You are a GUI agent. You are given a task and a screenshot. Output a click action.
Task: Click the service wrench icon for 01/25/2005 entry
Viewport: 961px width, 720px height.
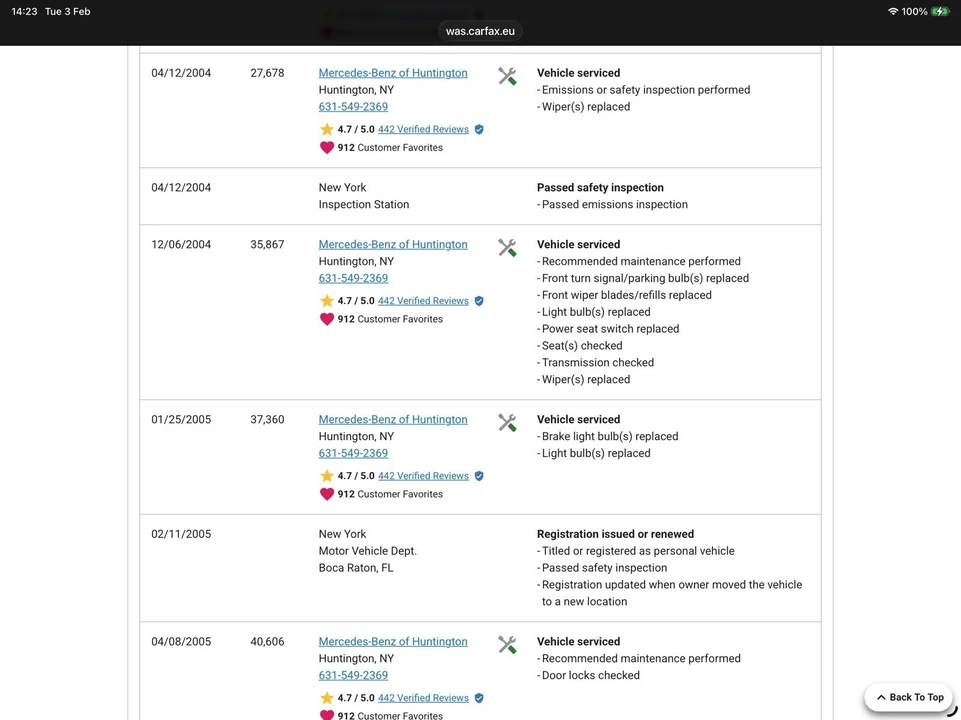coord(507,423)
